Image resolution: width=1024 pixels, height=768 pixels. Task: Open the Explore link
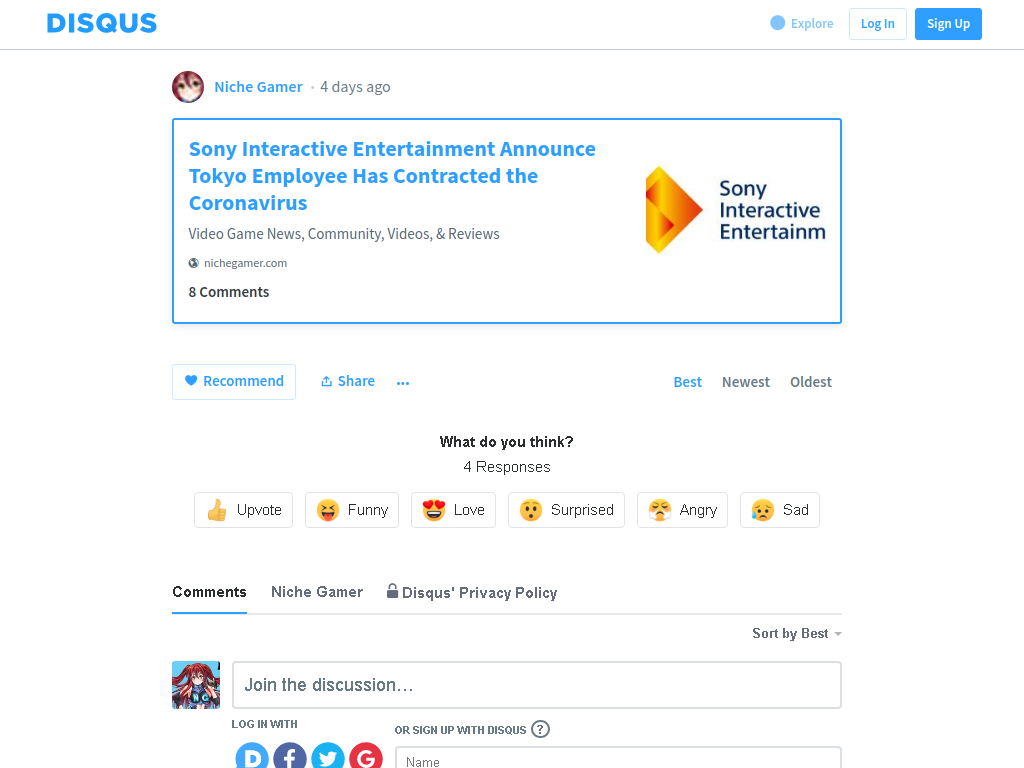802,24
